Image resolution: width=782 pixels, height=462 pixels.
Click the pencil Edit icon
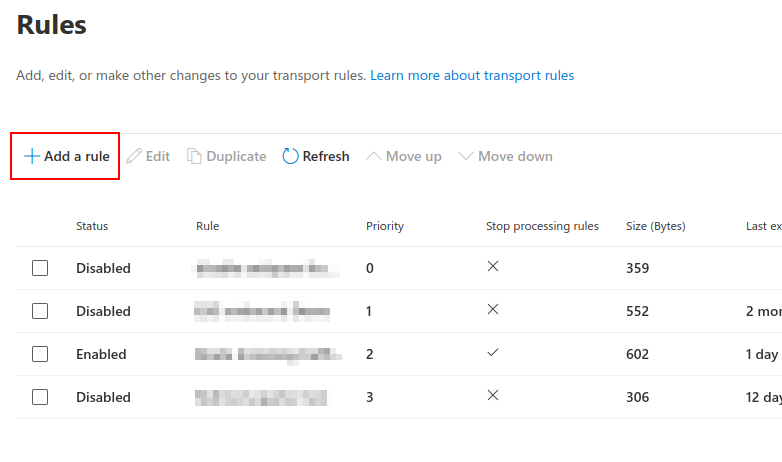(x=134, y=156)
